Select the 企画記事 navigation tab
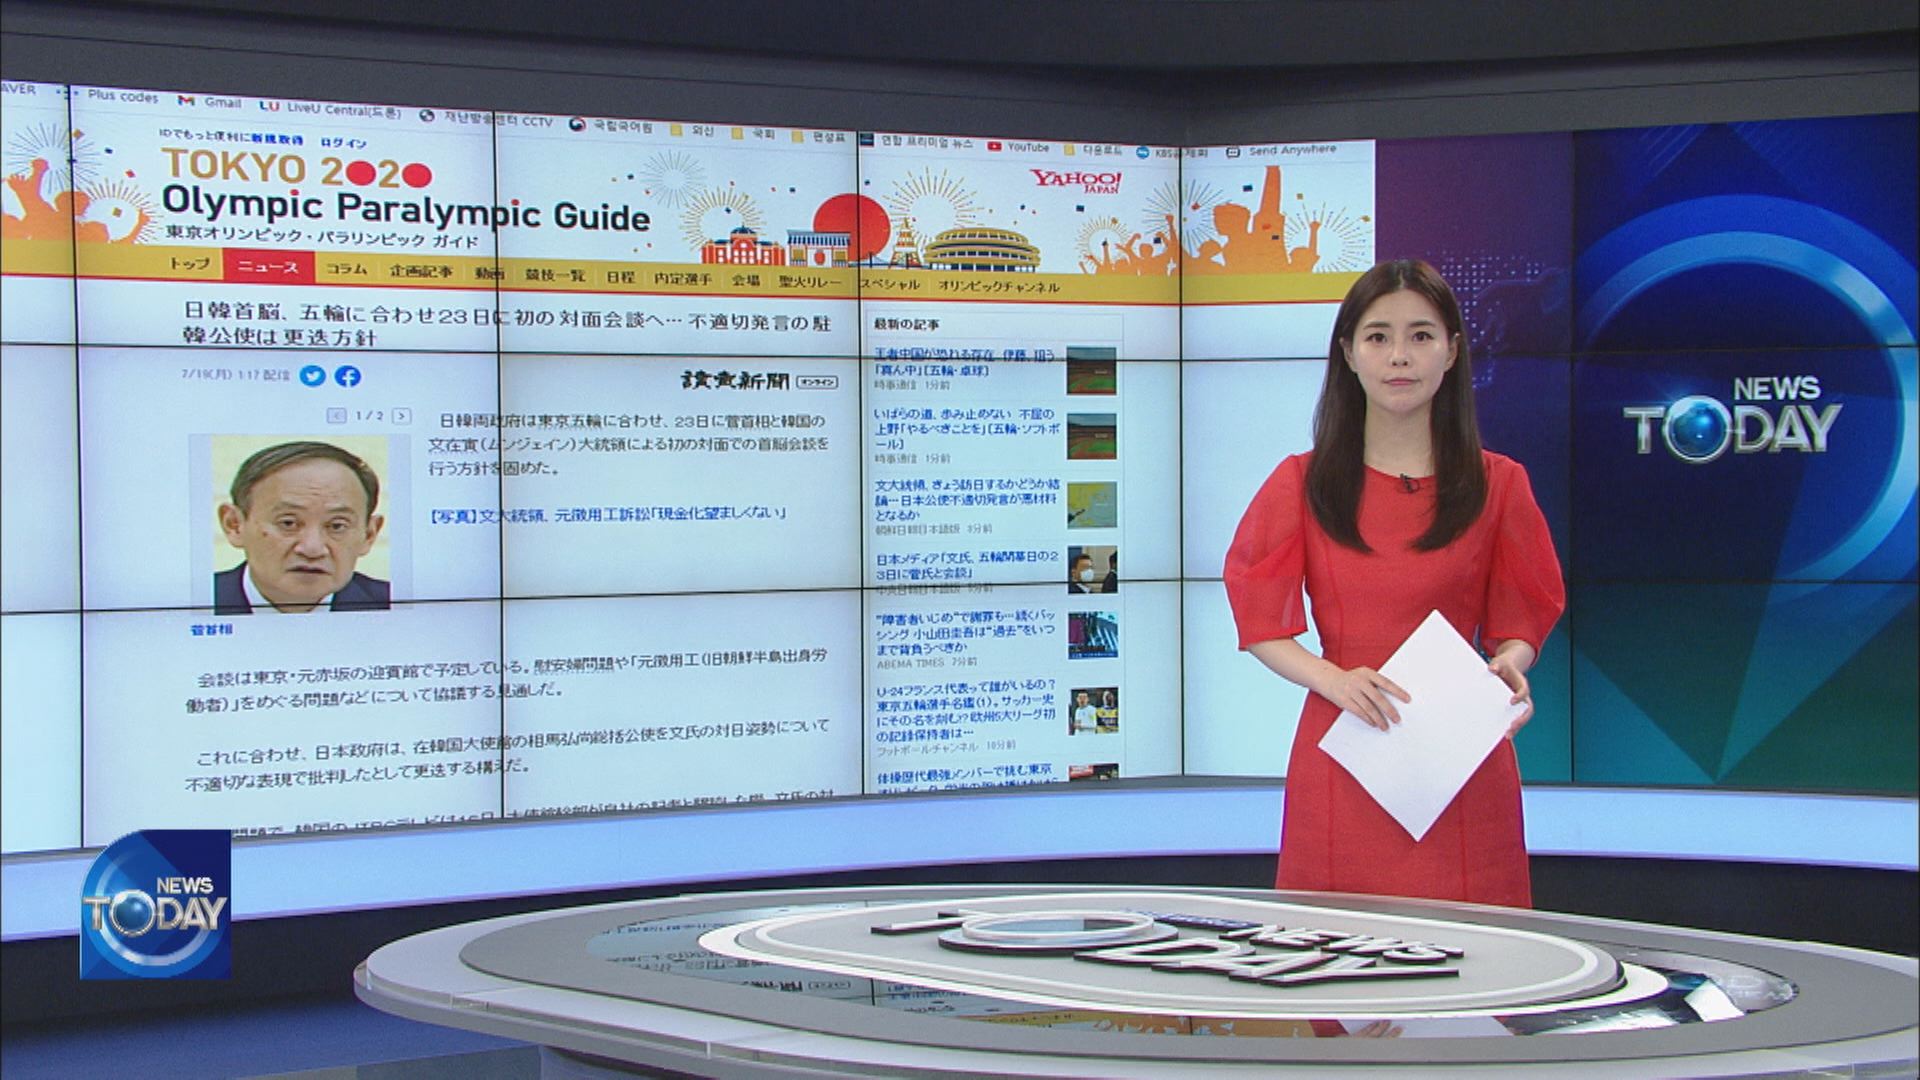 (x=421, y=272)
